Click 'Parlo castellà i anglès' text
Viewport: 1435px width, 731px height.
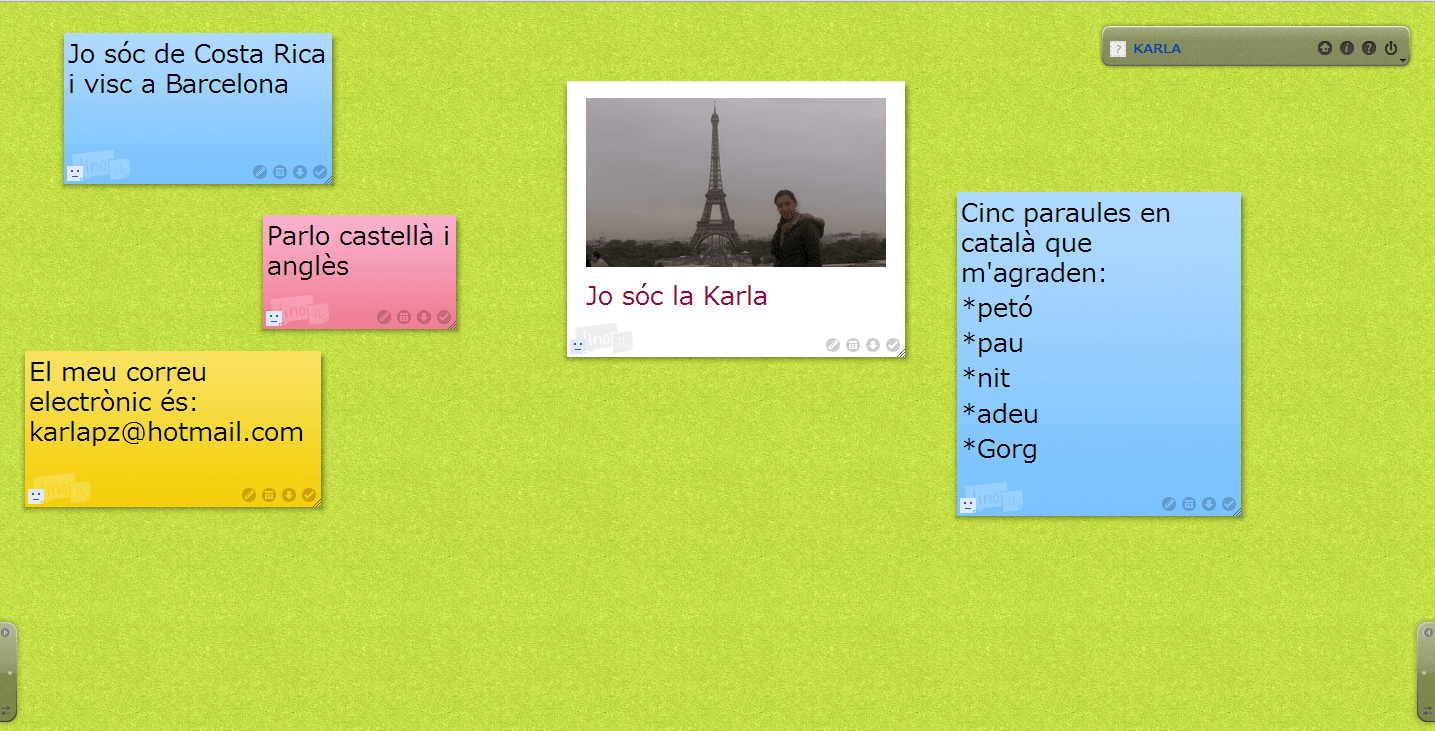(360, 250)
